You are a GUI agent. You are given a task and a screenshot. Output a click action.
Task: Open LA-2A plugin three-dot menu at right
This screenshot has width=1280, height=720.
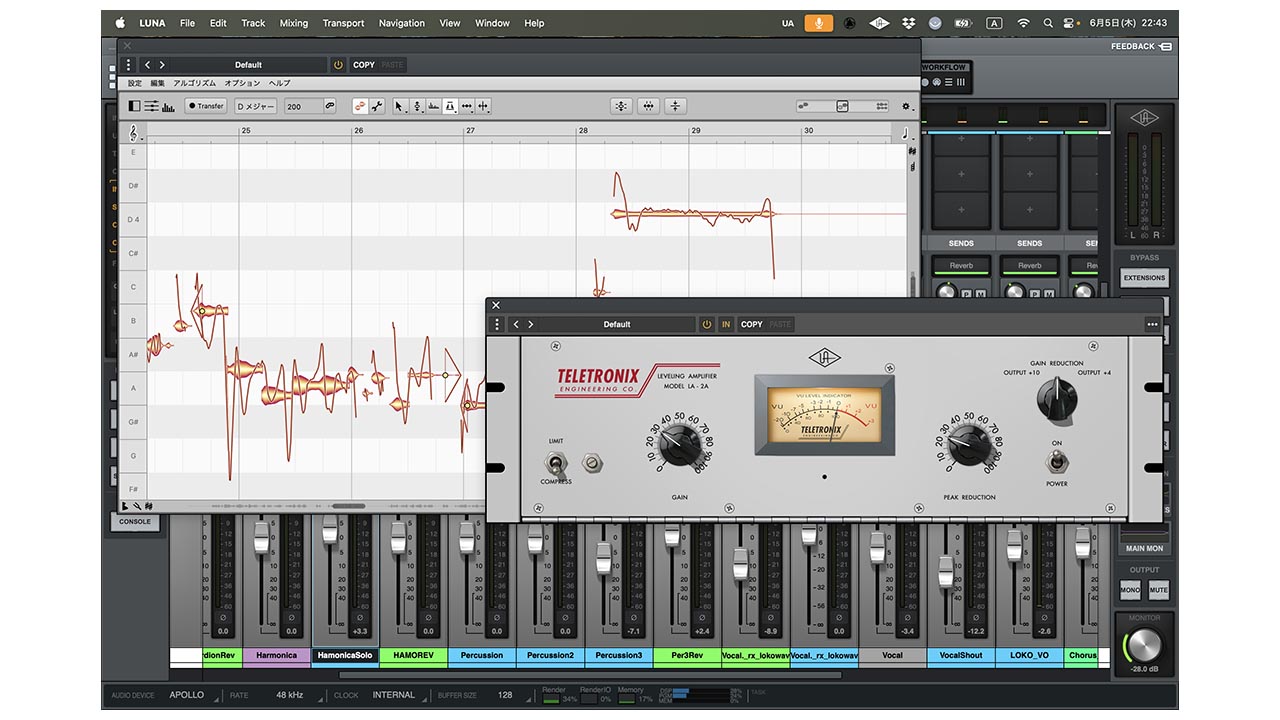click(1152, 324)
